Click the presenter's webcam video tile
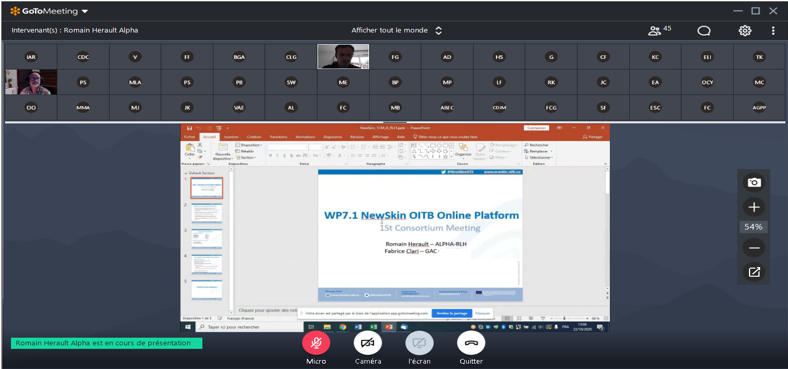Image resolution: width=788 pixels, height=369 pixels. coord(343,56)
